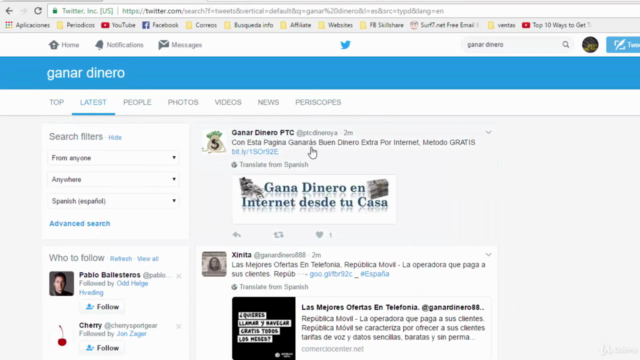Open the From anyone dropdown
Image resolution: width=640 pixels, height=360 pixels.
(113, 158)
